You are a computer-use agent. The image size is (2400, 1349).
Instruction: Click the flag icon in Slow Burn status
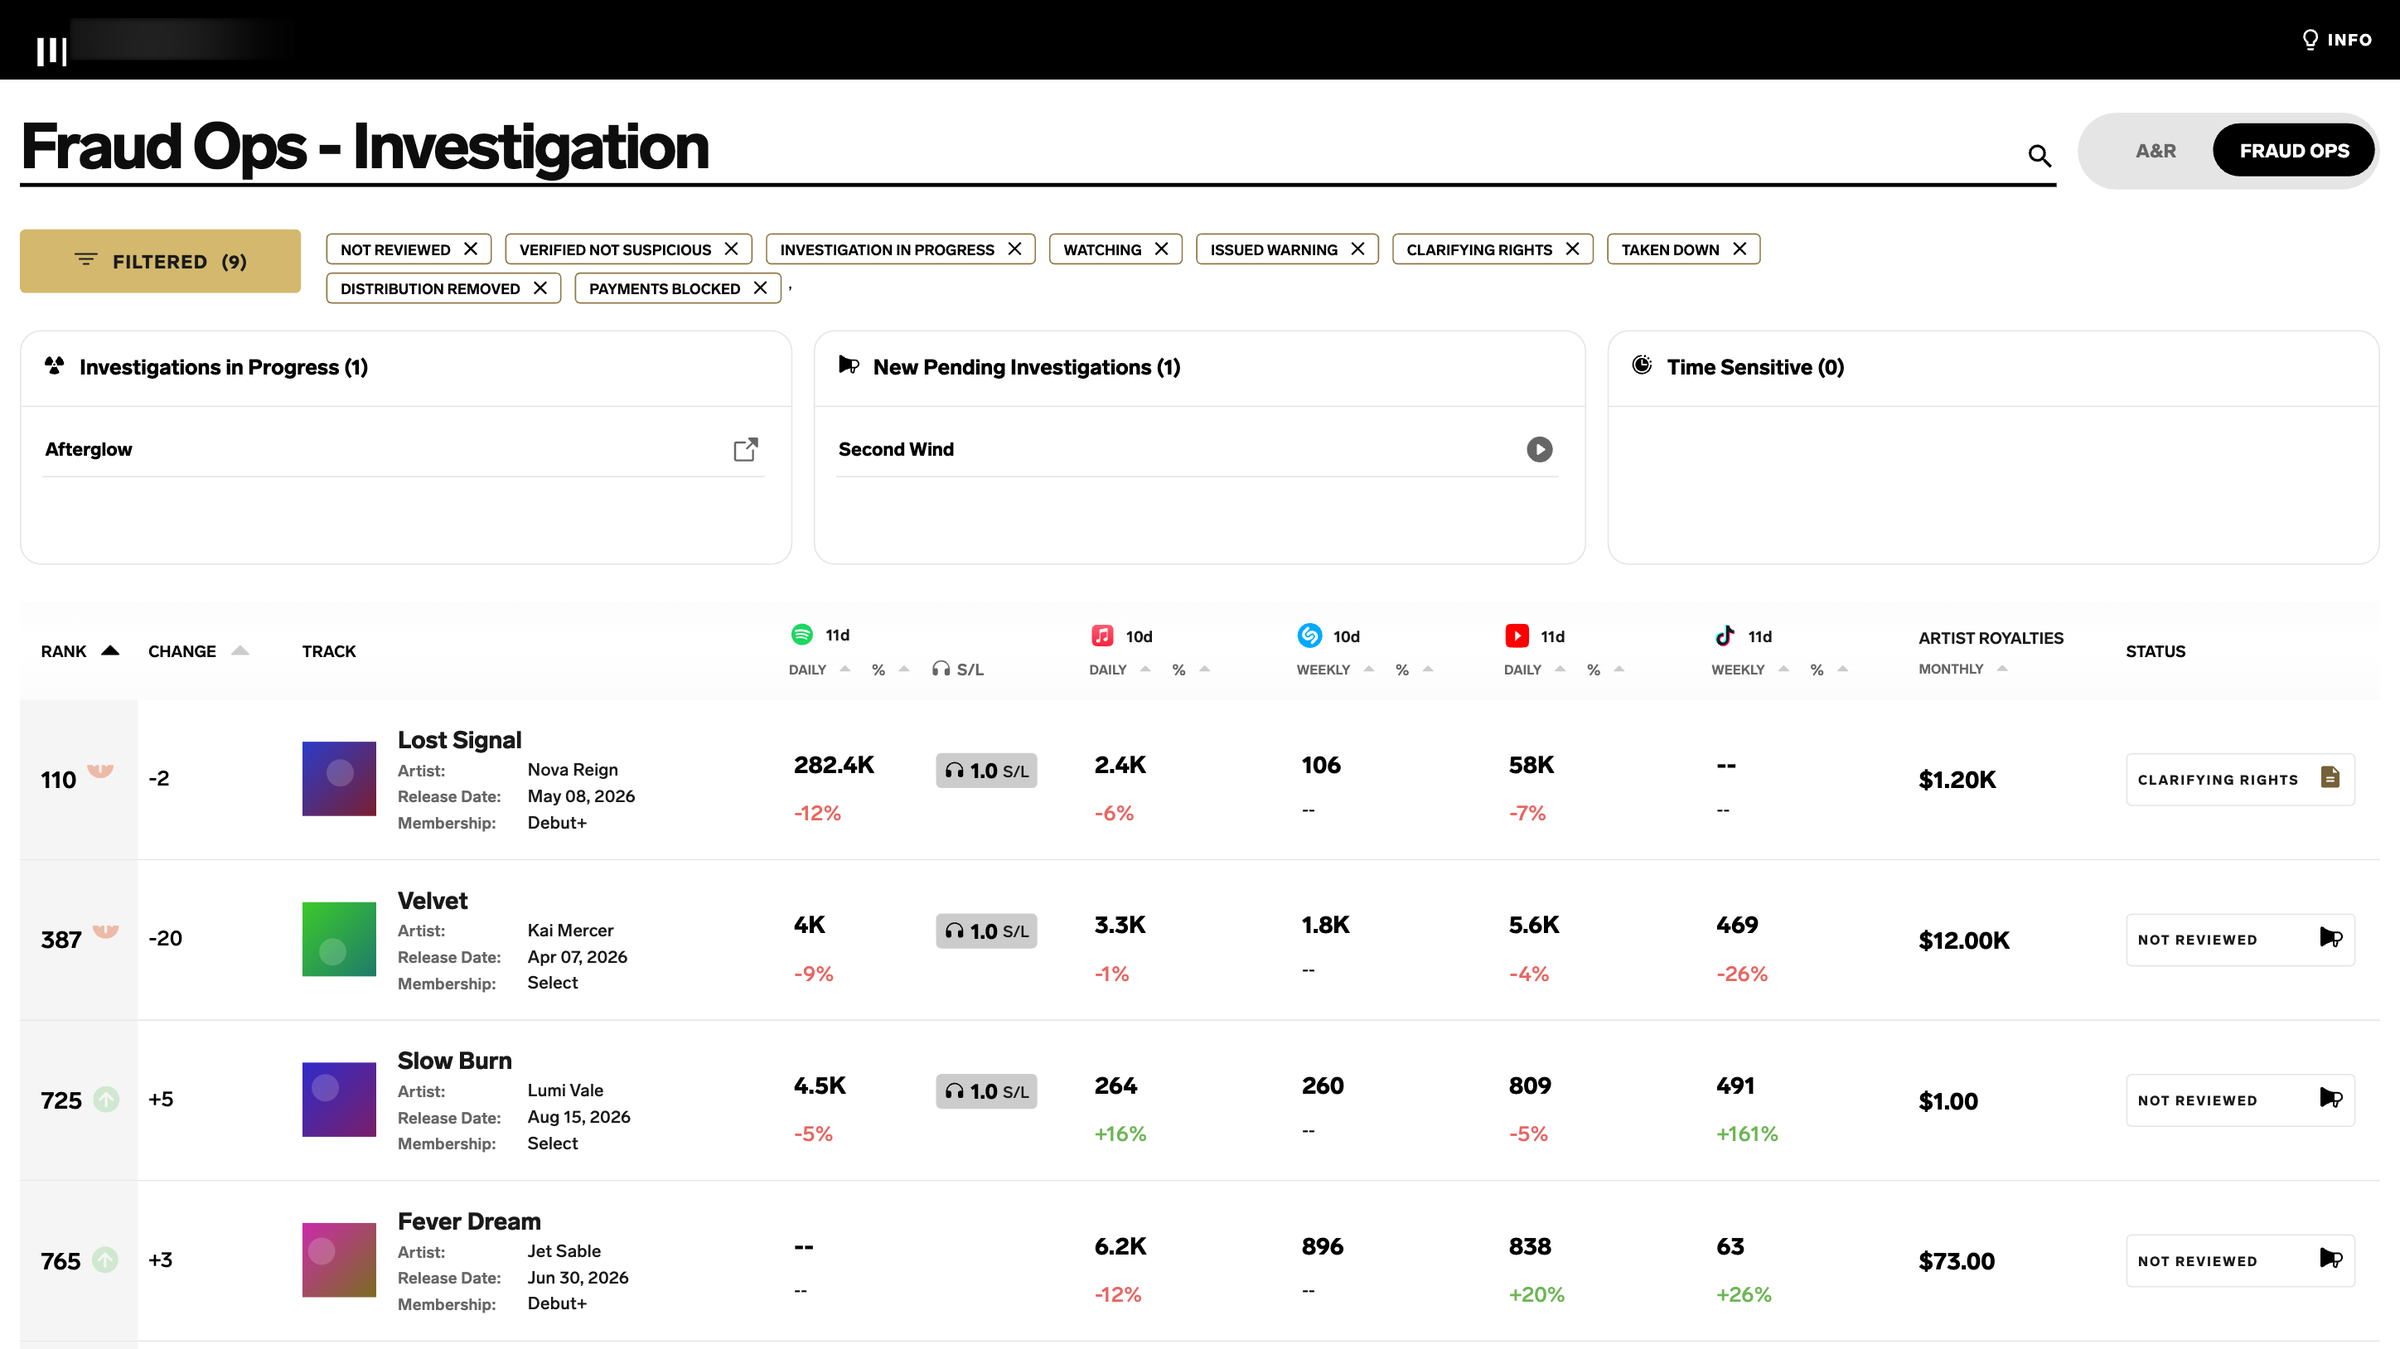coord(2330,1098)
